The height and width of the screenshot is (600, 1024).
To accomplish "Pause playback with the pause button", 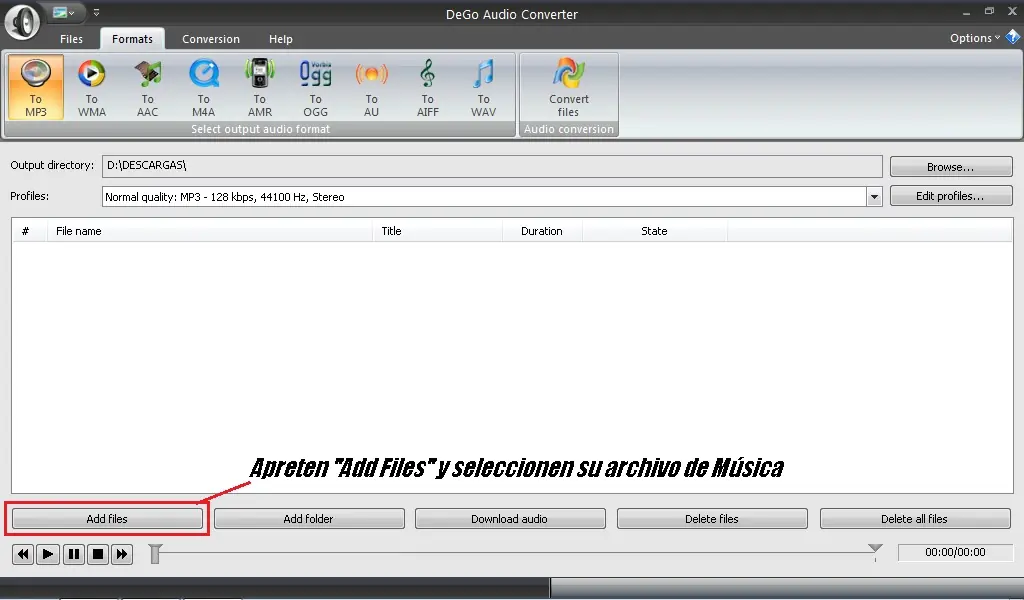I will point(73,554).
